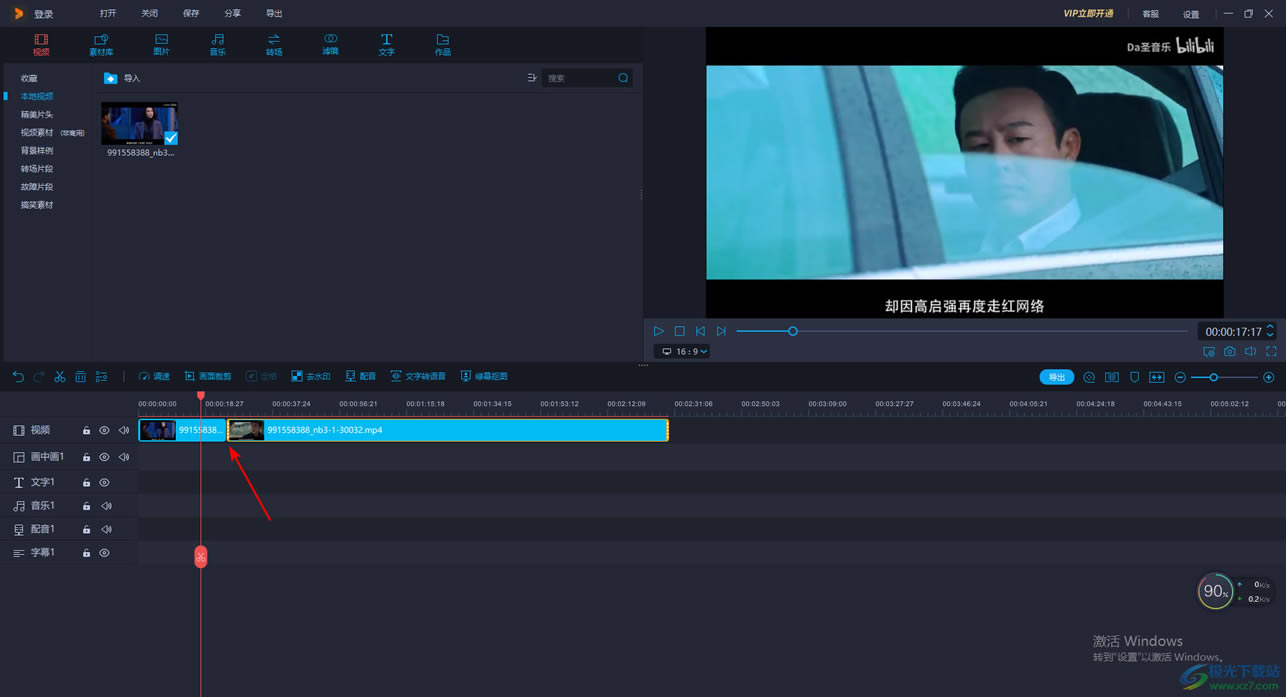This screenshot has height=697, width=1286.
Task: Click the 导入 import button
Action: point(123,78)
